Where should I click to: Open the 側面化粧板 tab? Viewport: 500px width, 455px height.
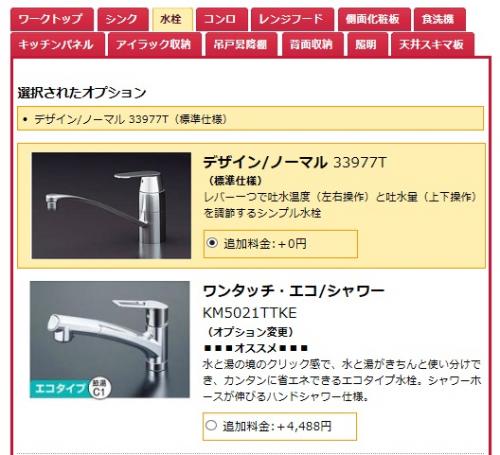tap(374, 19)
